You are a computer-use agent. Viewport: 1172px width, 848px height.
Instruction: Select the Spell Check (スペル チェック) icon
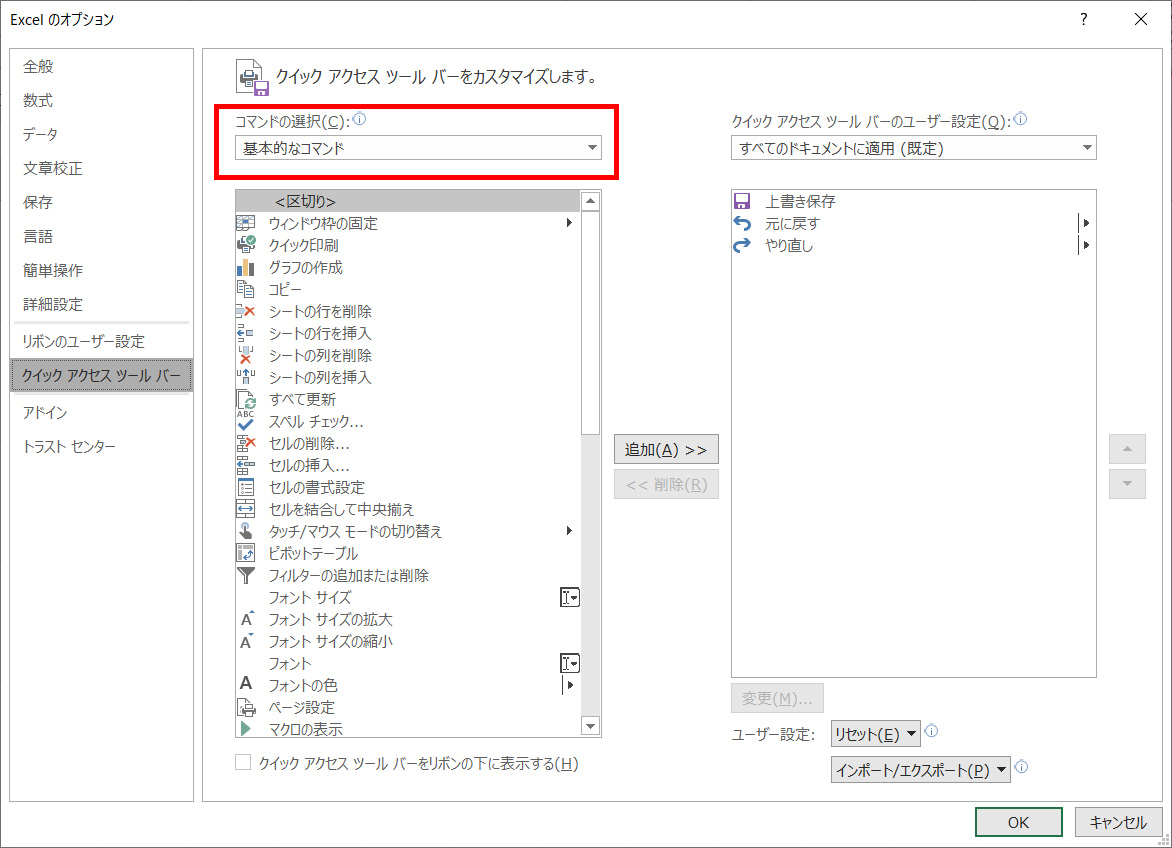[x=246, y=421]
